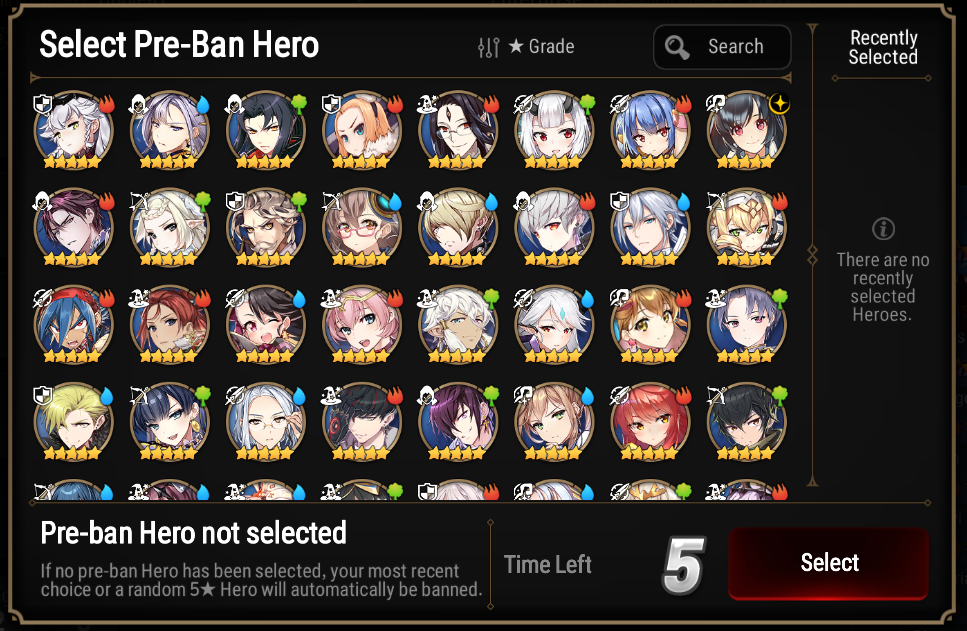This screenshot has width=967, height=631.
Task: Select the glasses-wearing black-haired mage in first row
Action: point(458,131)
